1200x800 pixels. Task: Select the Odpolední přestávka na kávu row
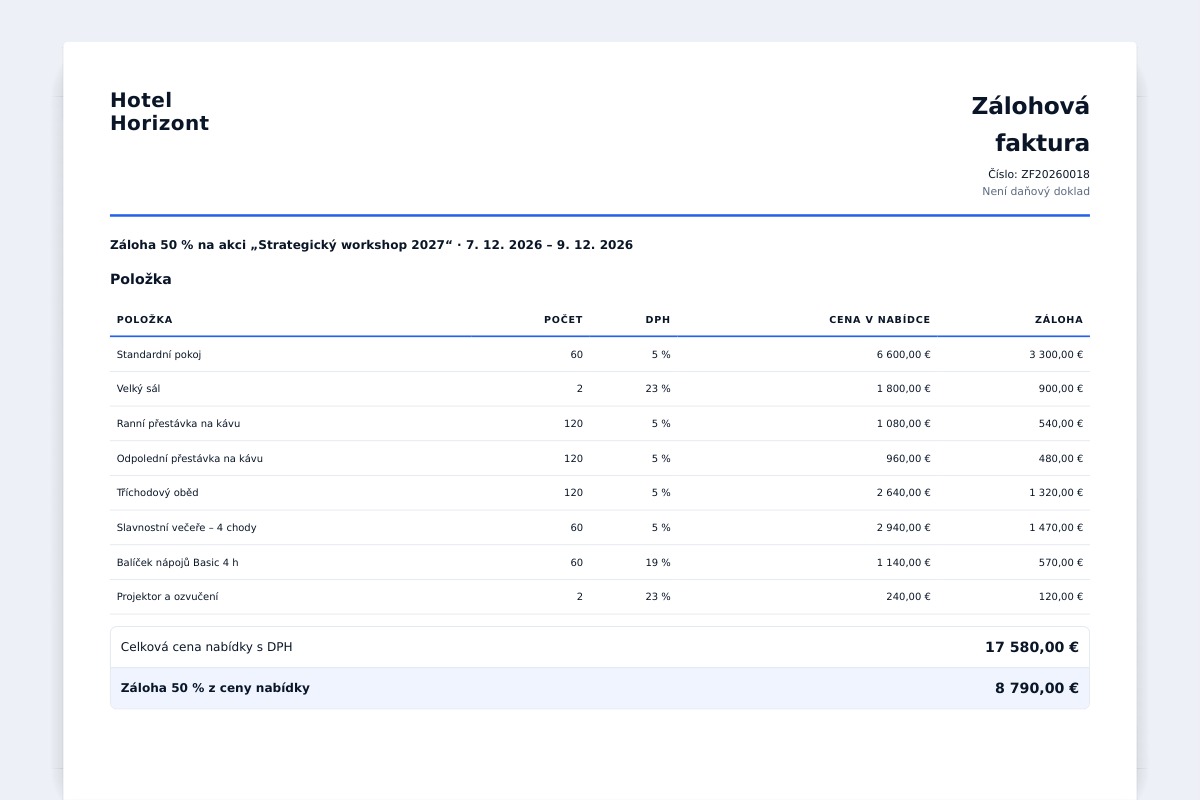(600, 458)
